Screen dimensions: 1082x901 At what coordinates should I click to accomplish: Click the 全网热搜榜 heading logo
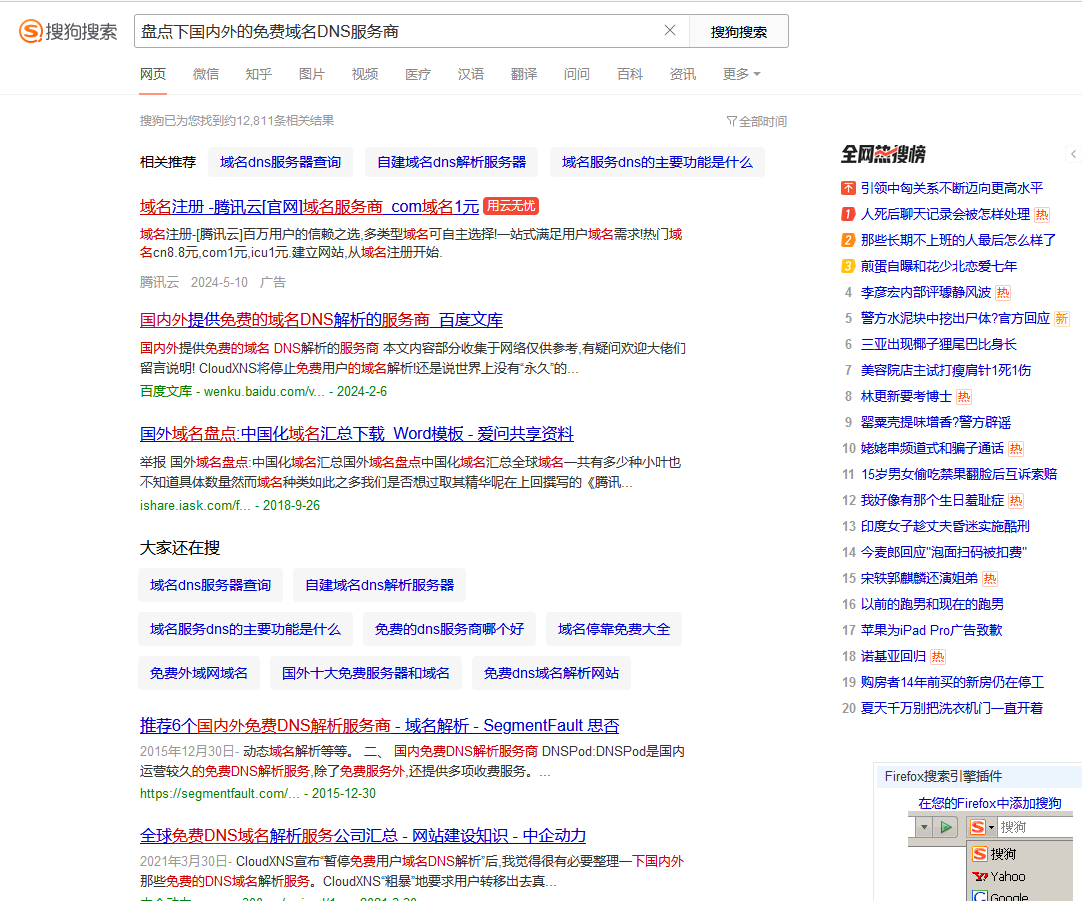click(883, 154)
